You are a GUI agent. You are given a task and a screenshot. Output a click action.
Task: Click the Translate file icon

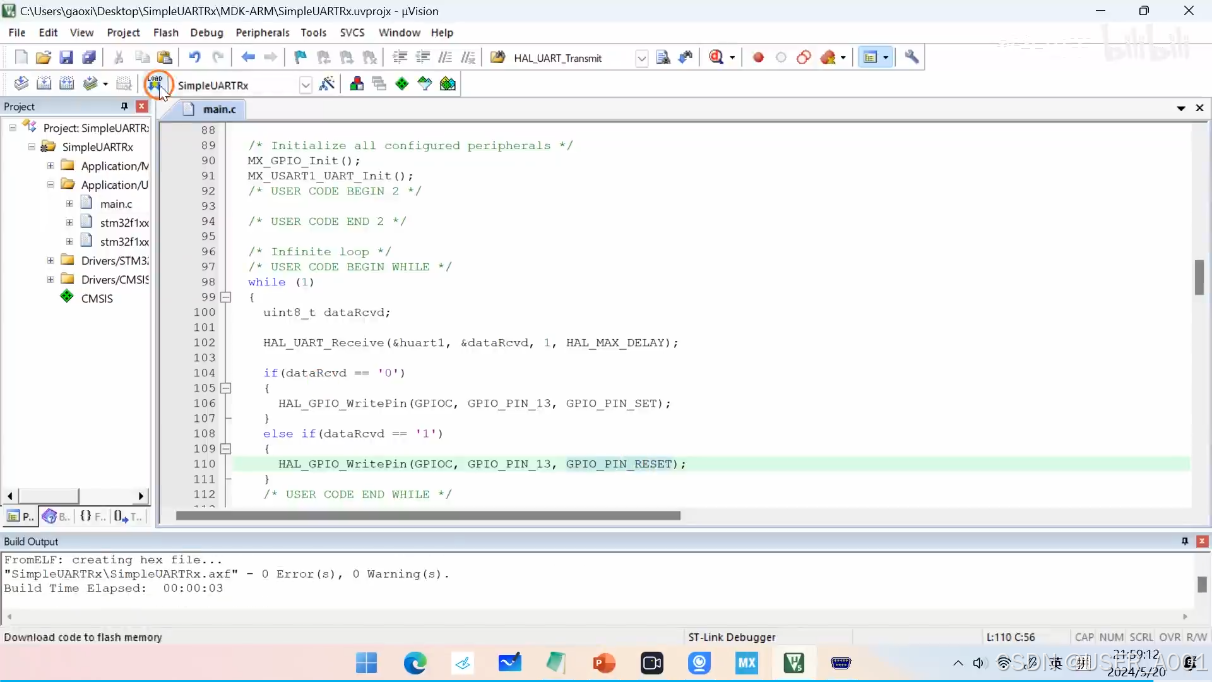21,84
